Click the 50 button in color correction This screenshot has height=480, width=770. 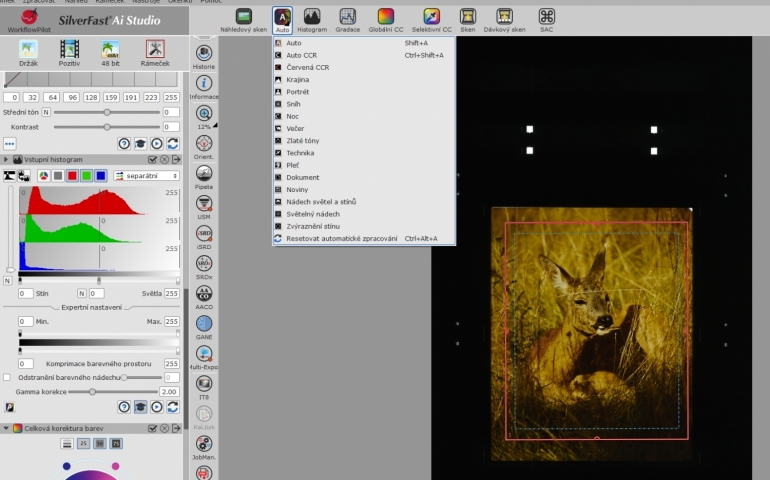click(x=99, y=444)
